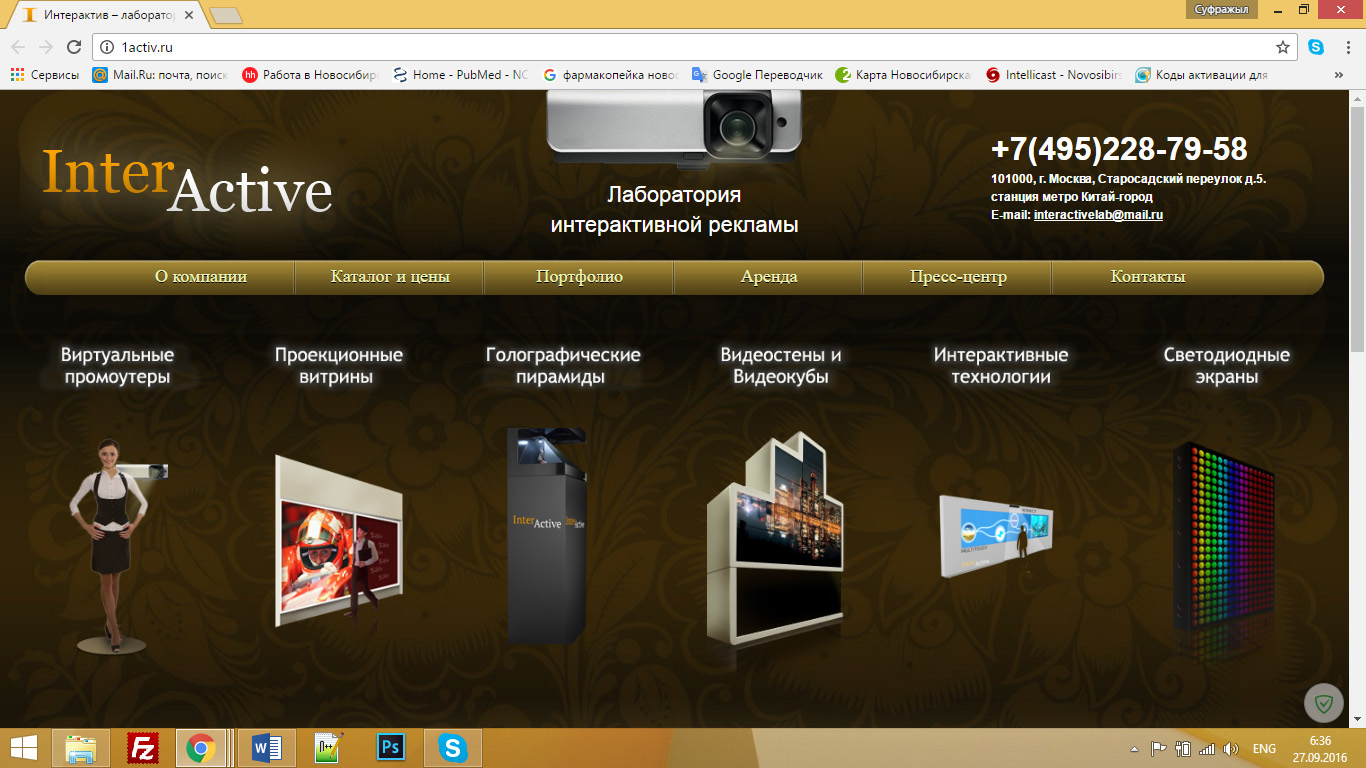Open the volume speaker icon in tray
1366x768 pixels.
coord(1231,749)
